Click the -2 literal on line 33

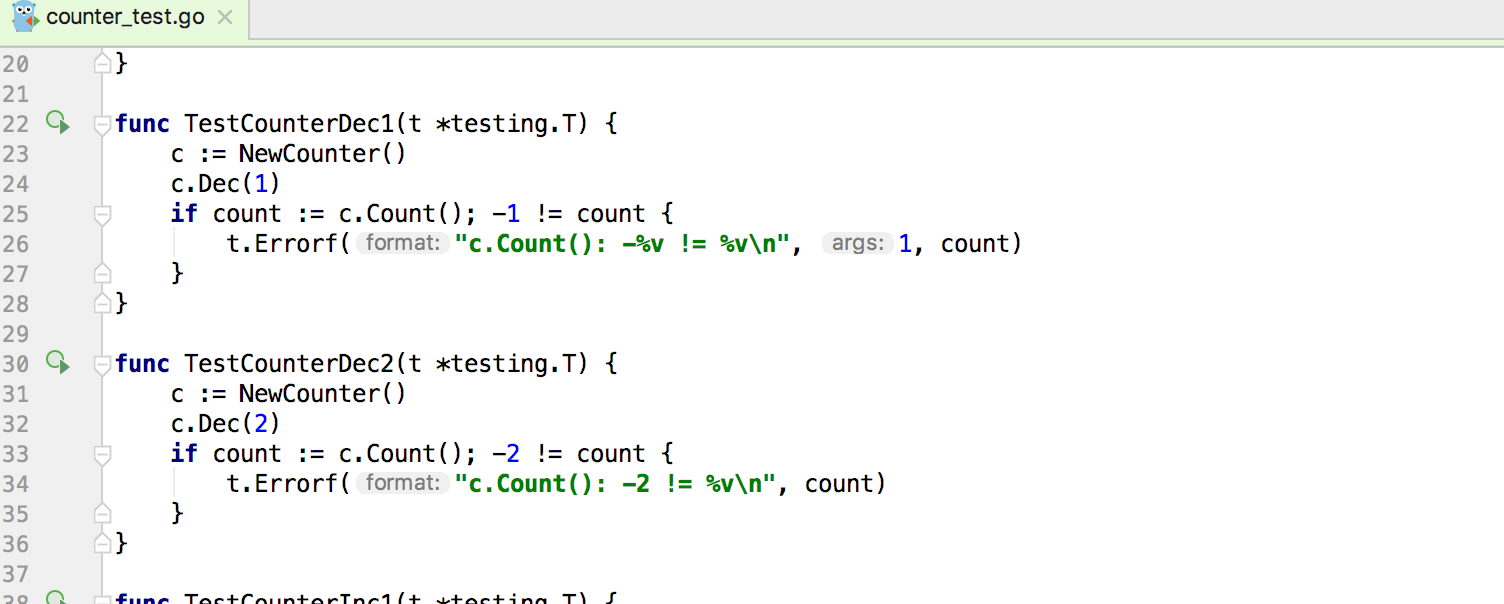tap(506, 454)
